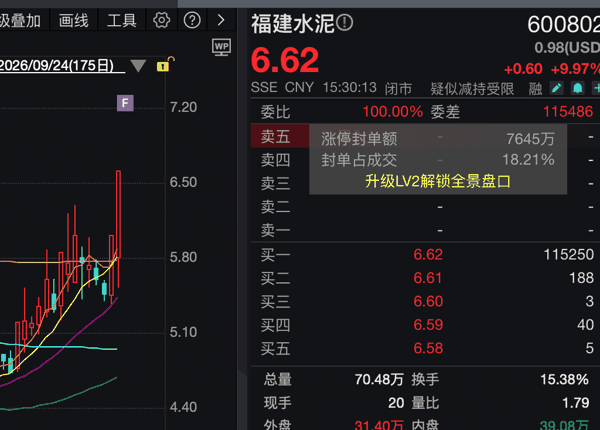Click the 疑似减持受限 label

[472, 89]
